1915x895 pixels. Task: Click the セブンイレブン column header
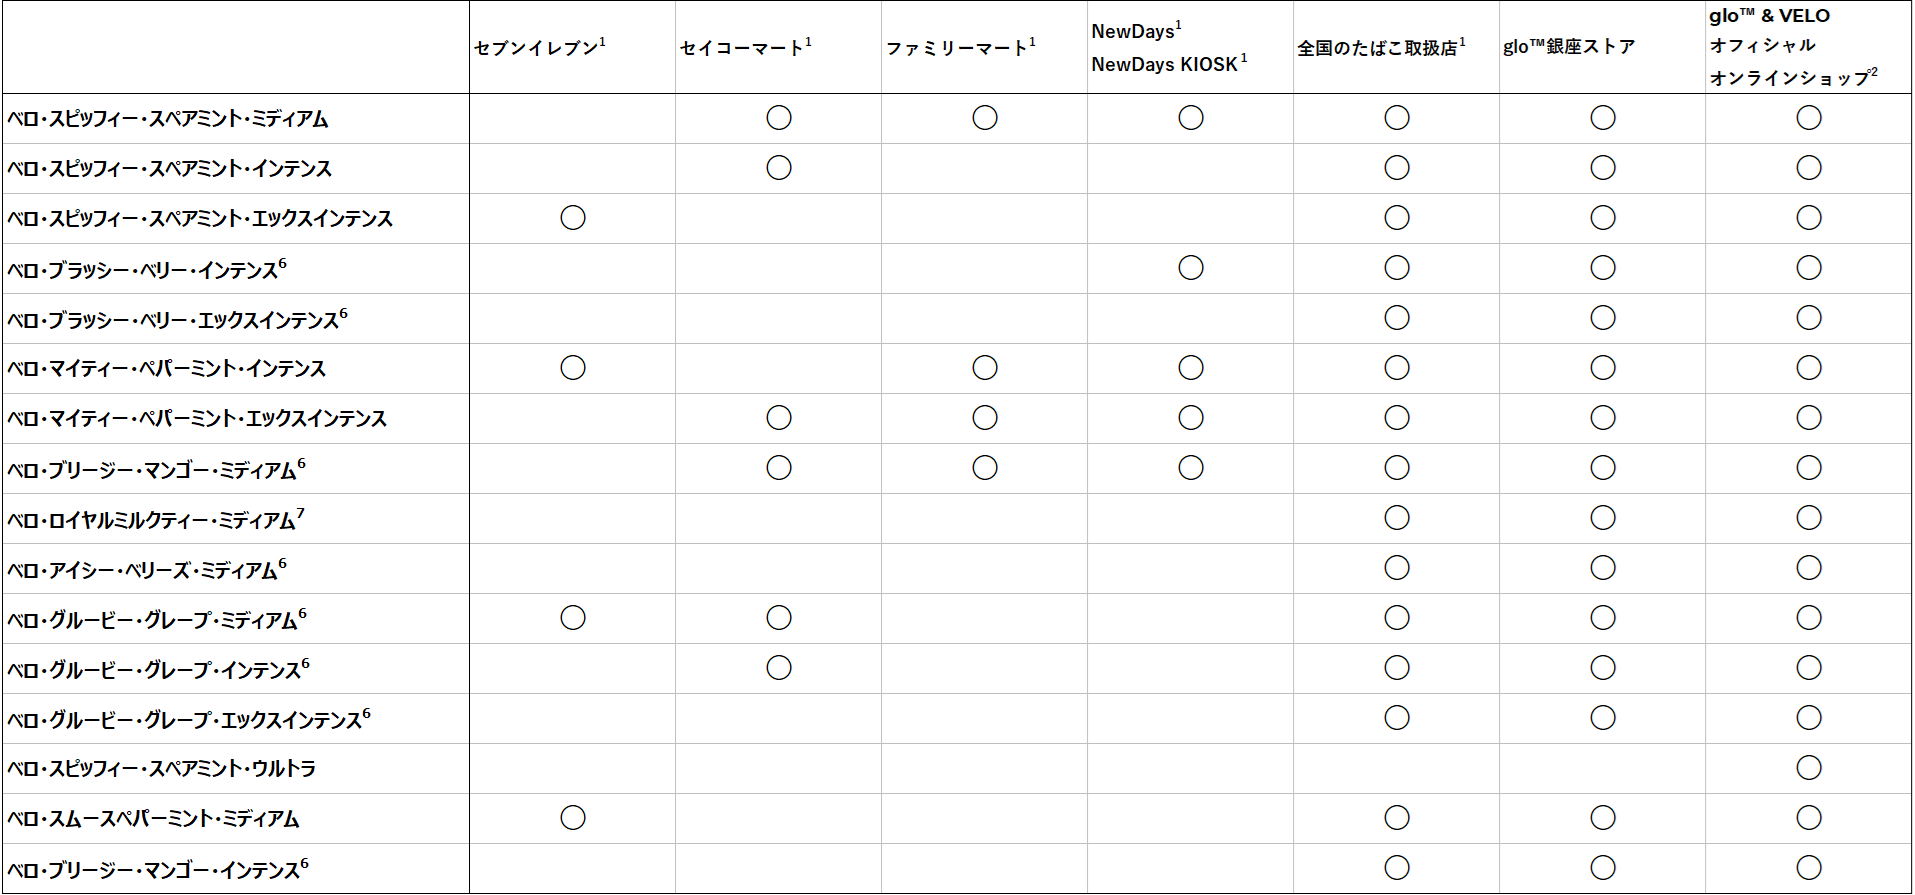coord(539,48)
